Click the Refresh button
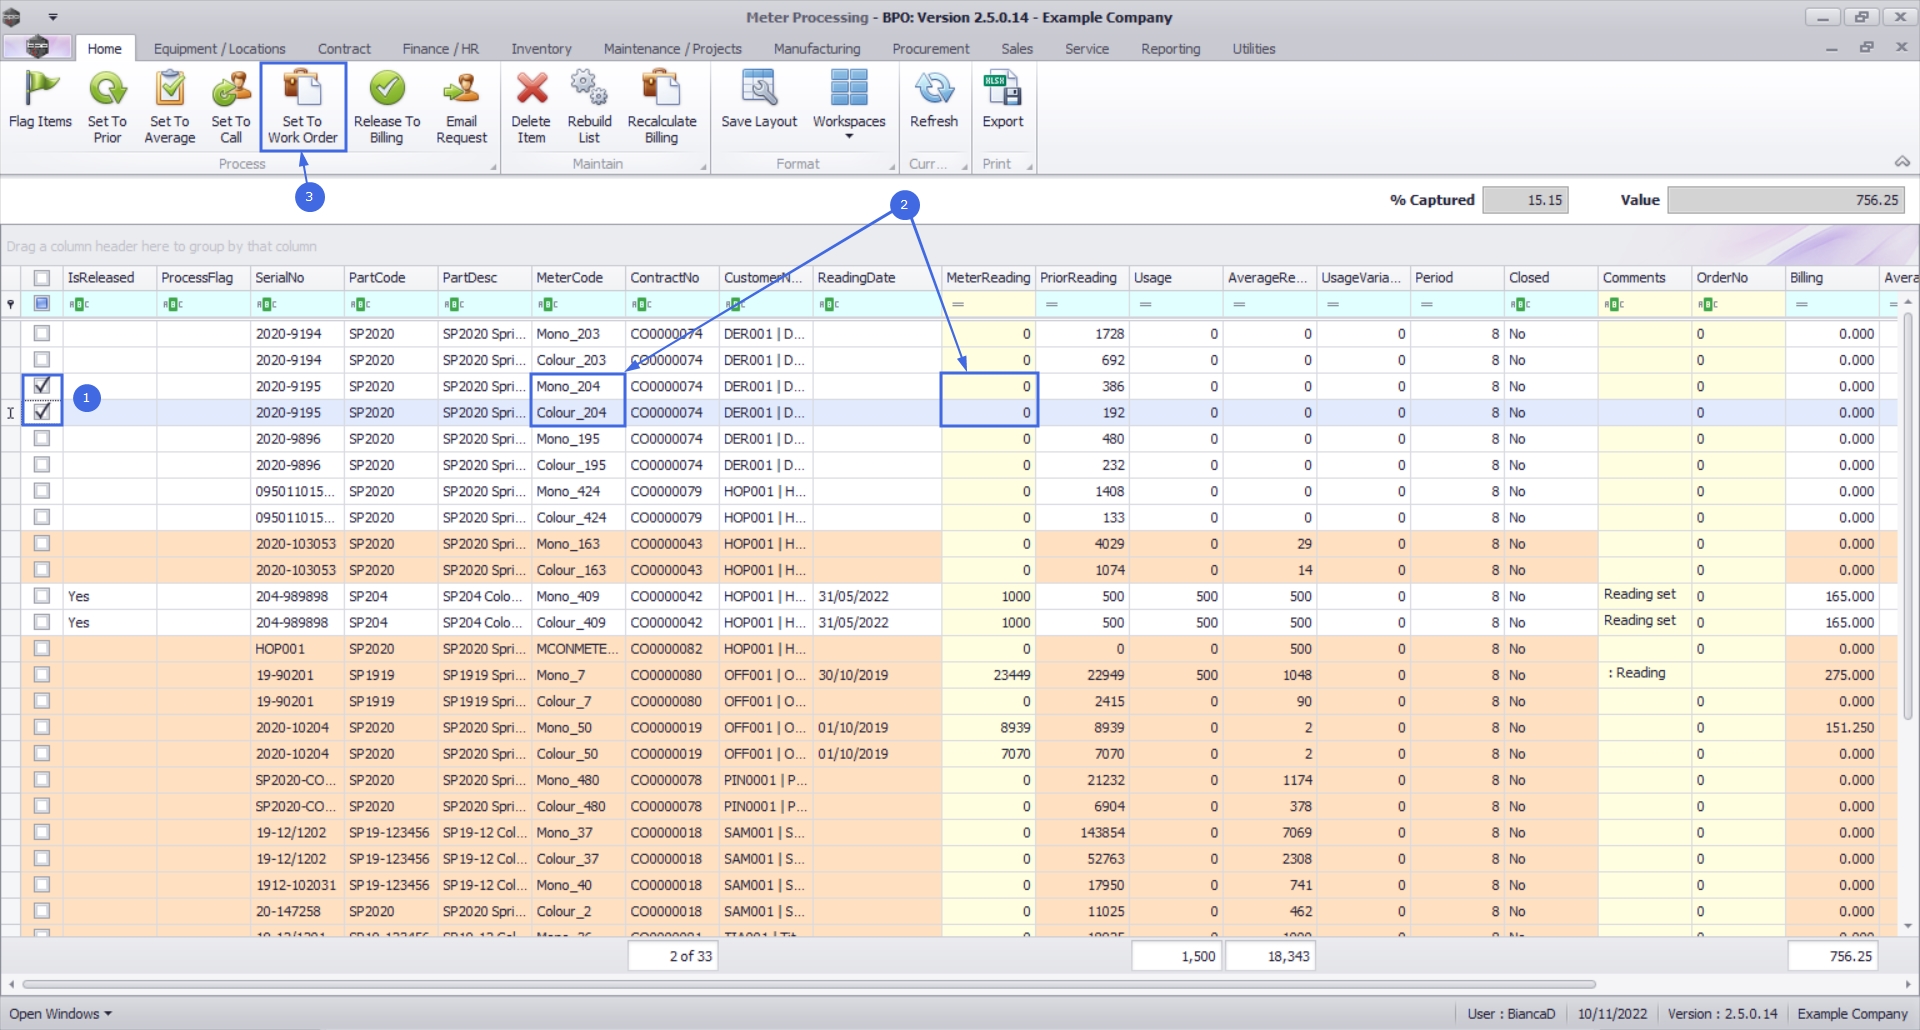The width and height of the screenshot is (1920, 1030). click(x=933, y=100)
